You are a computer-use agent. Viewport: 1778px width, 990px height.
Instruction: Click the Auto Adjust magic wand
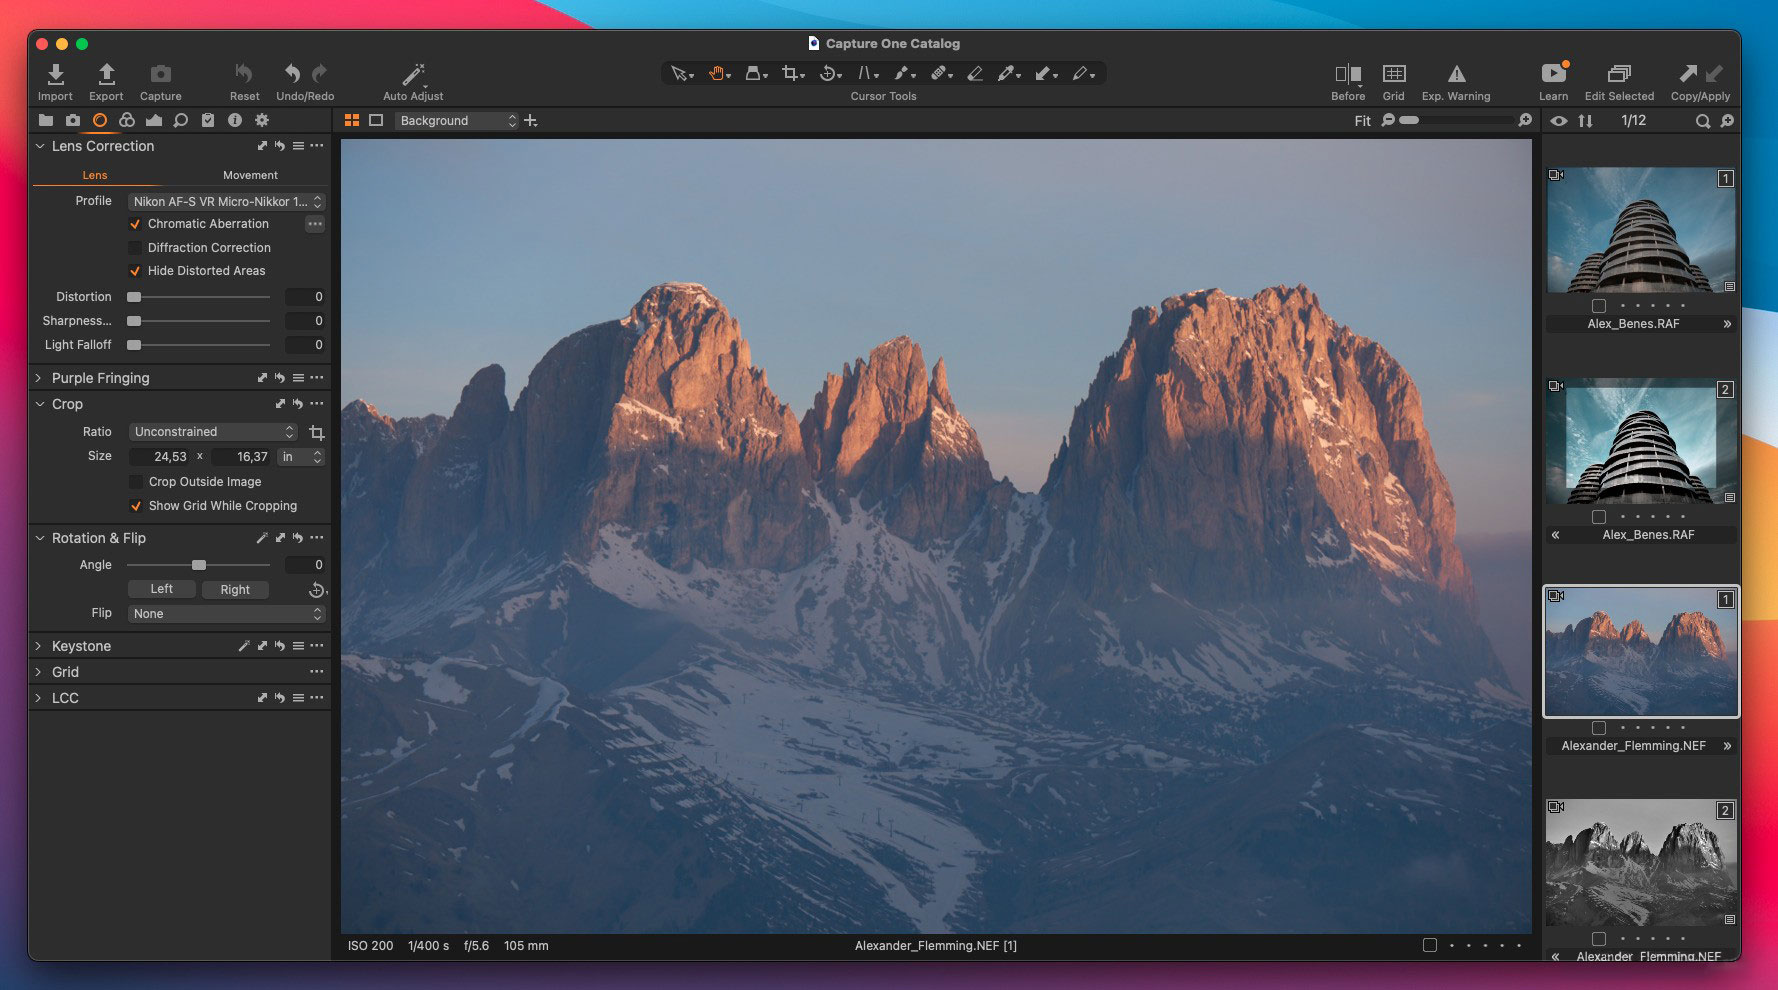click(x=413, y=75)
